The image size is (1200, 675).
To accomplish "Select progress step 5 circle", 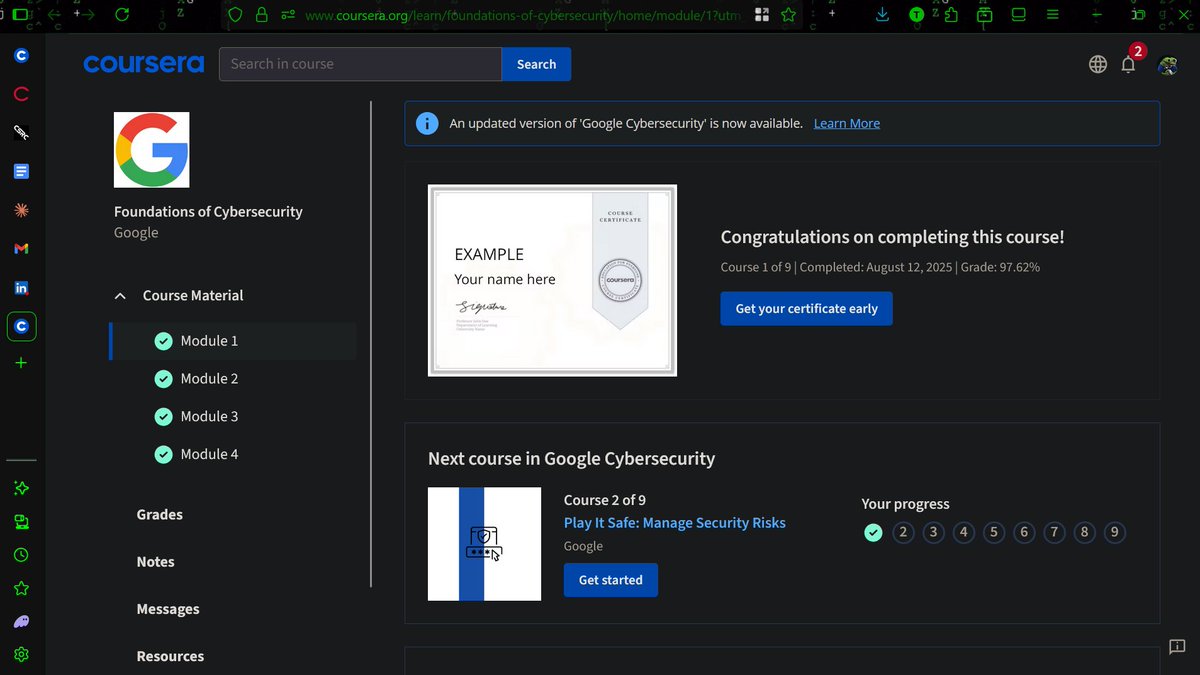I will pos(994,532).
